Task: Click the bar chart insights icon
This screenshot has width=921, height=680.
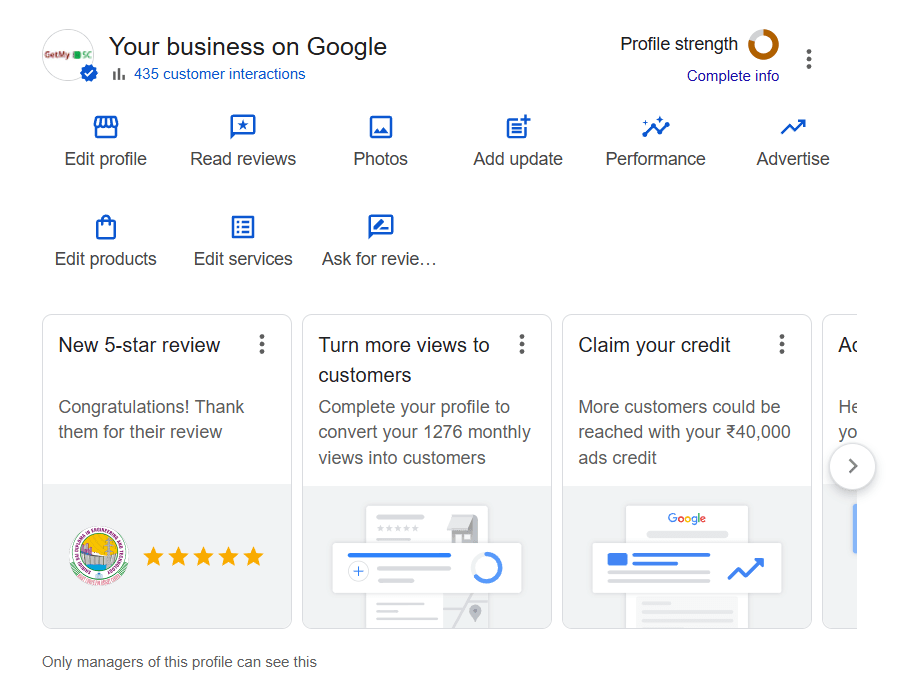Action: click(119, 74)
